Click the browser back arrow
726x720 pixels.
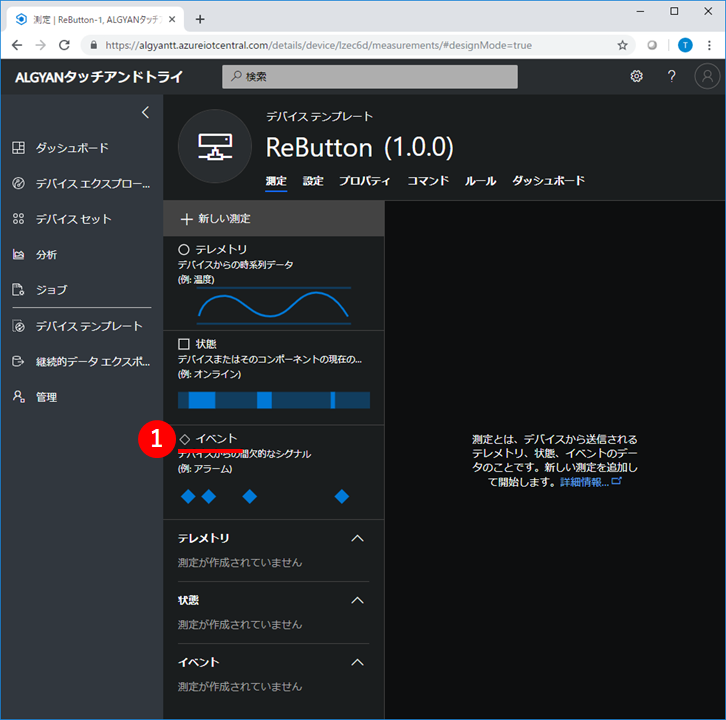17,45
